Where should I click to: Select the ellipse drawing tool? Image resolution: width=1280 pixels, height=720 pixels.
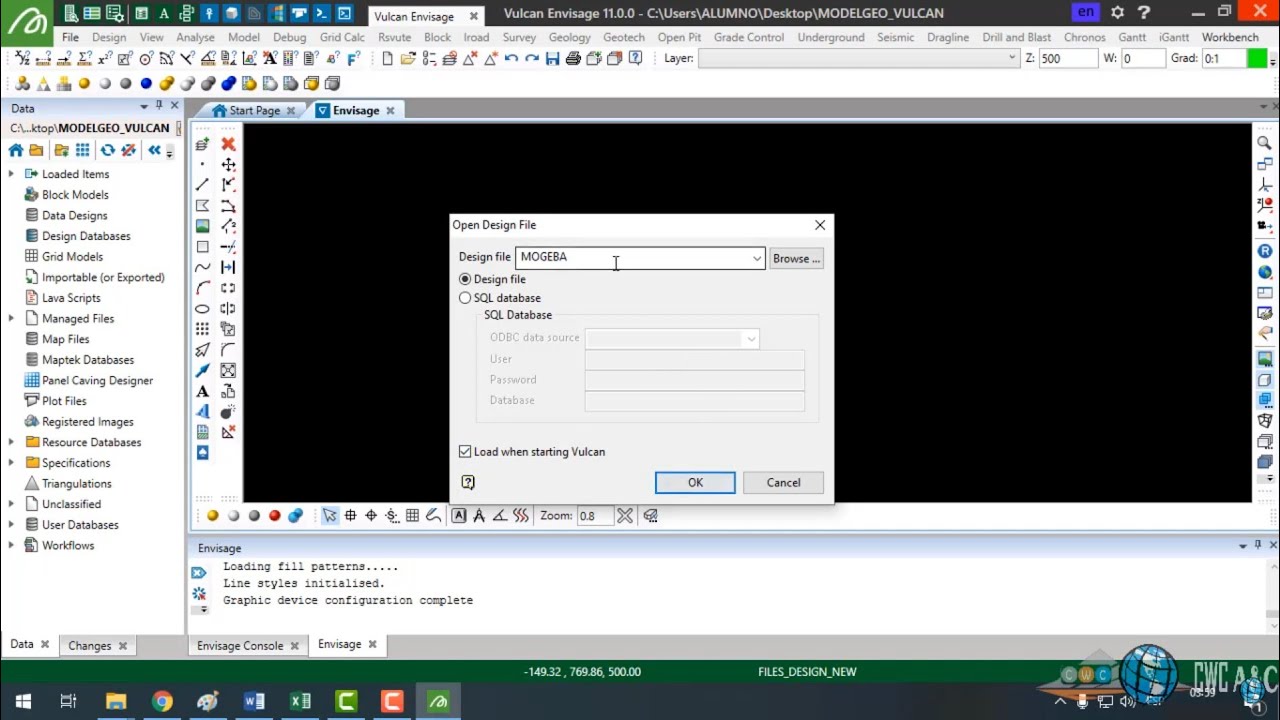(203, 308)
